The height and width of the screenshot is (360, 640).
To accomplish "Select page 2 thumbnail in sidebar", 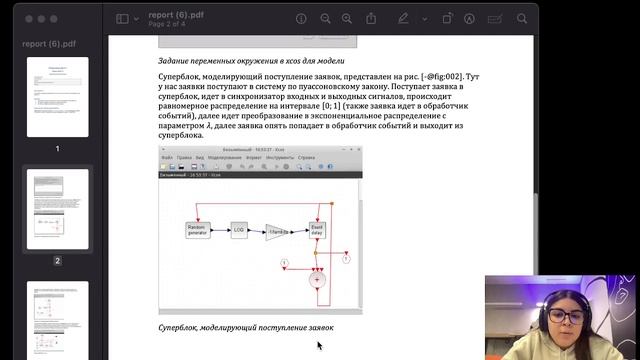I will point(58,209).
